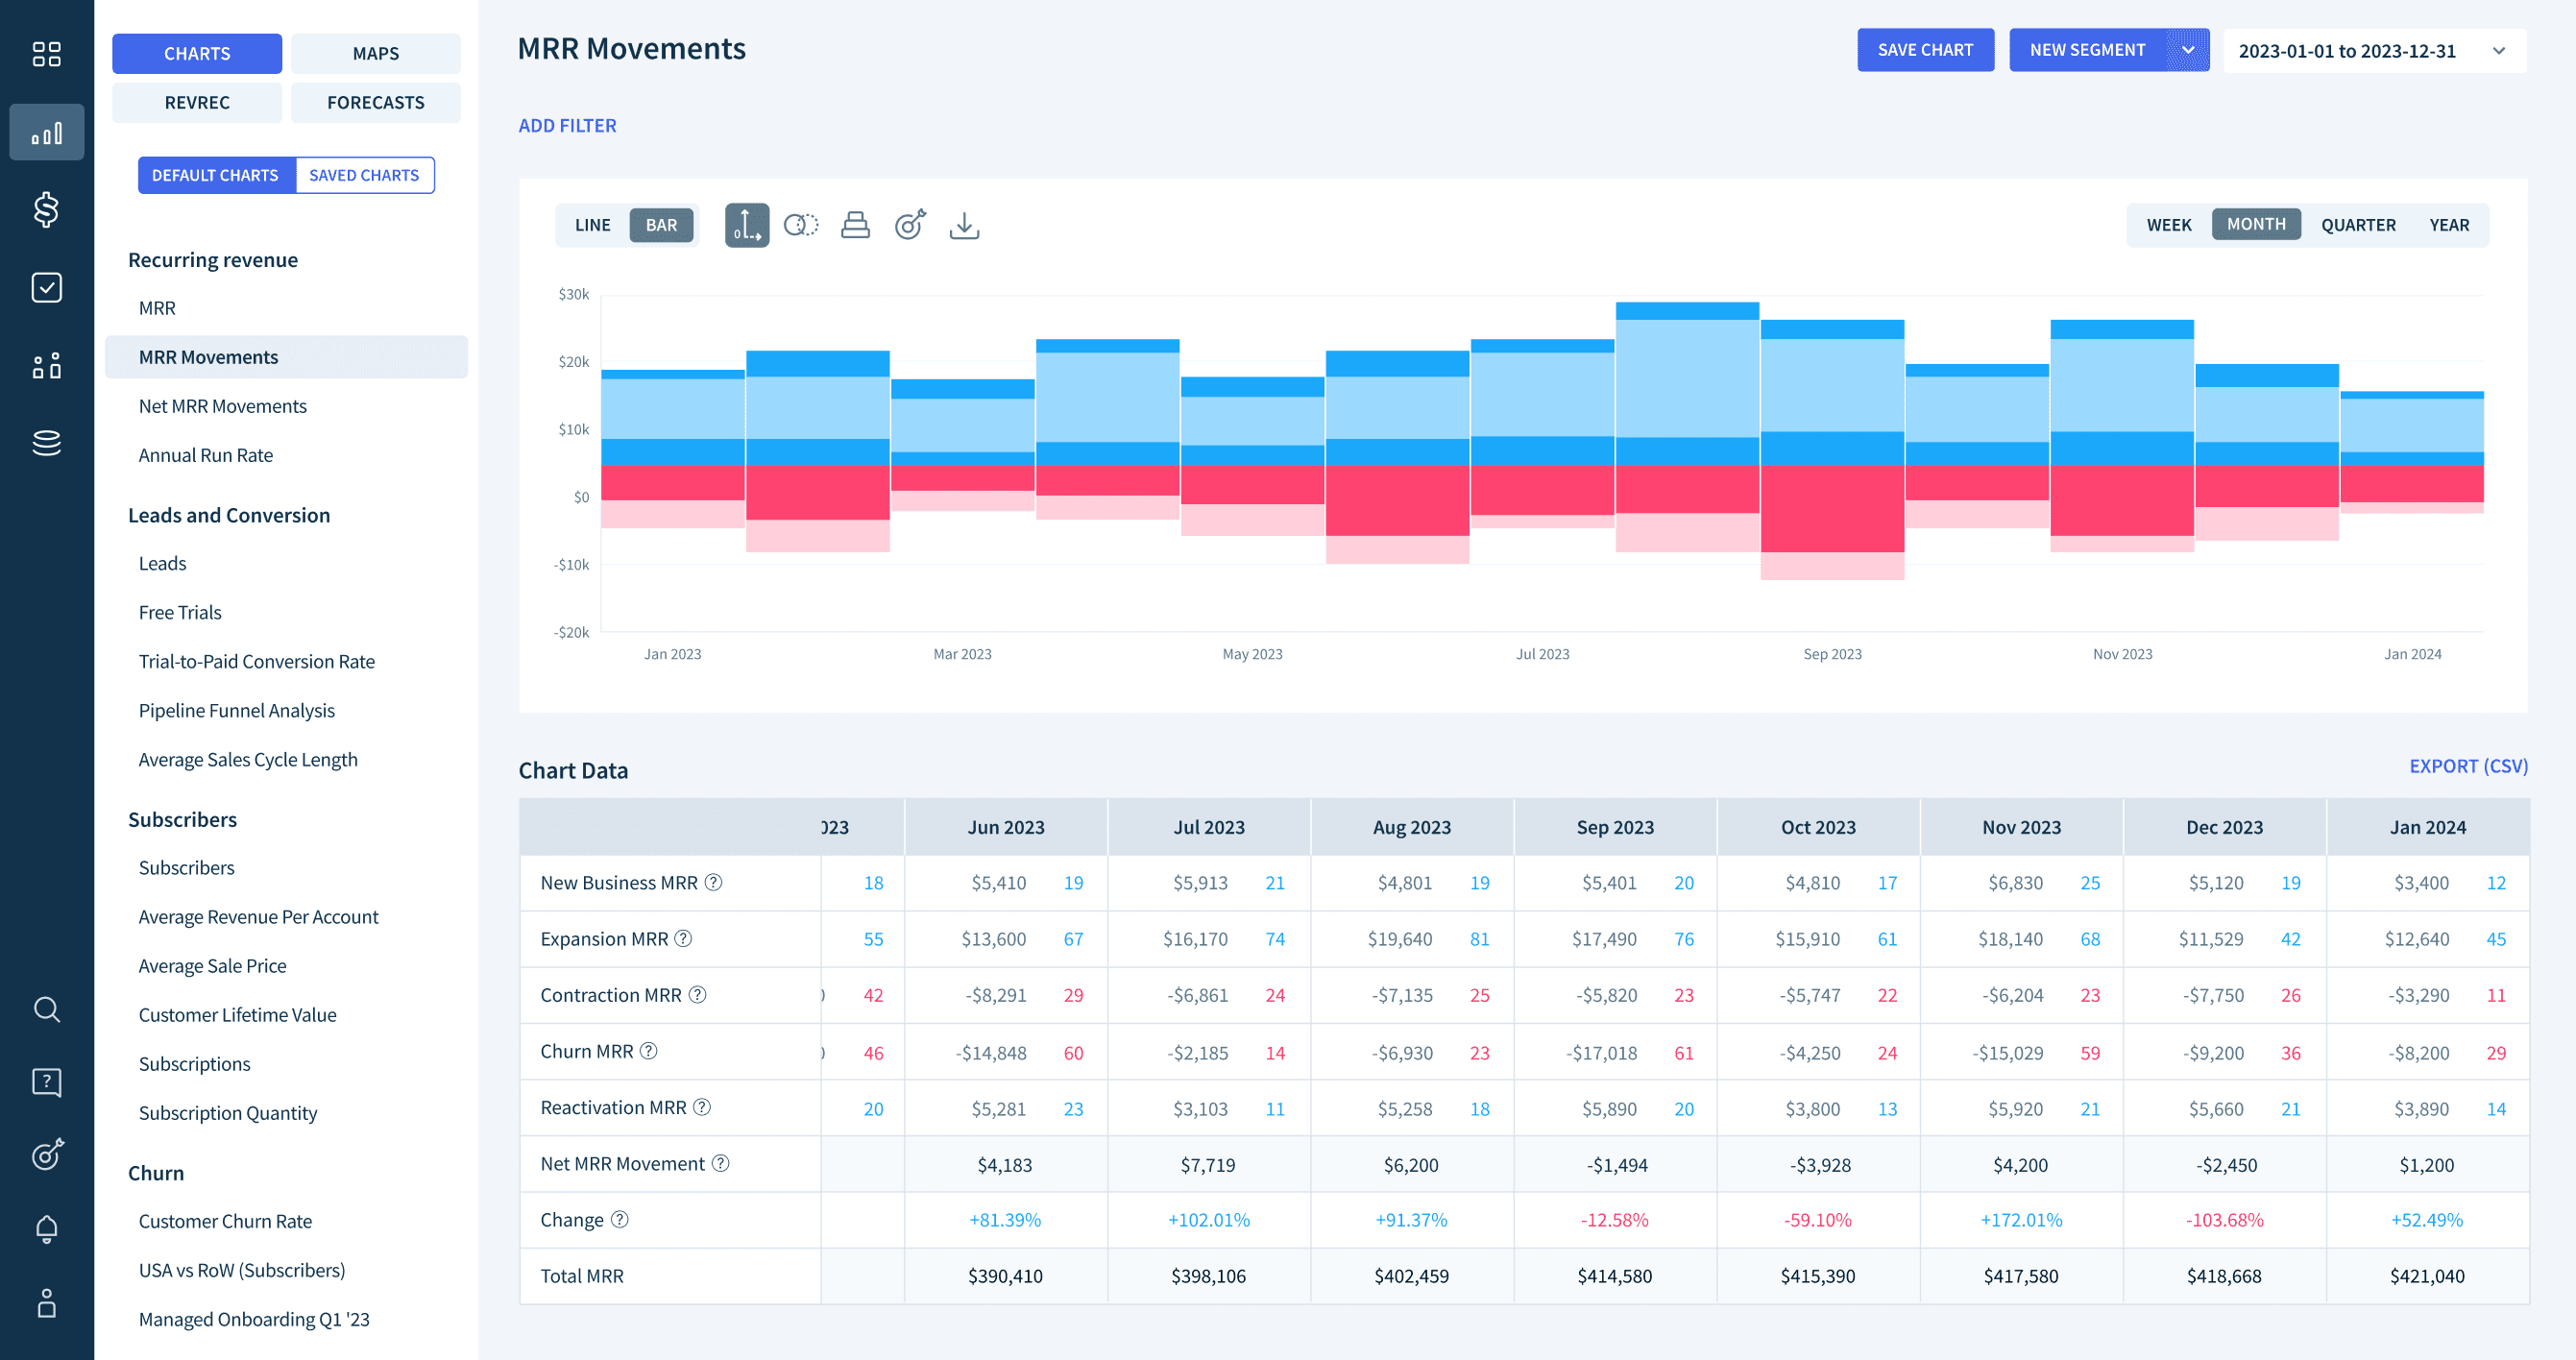Image resolution: width=2576 pixels, height=1360 pixels.
Task: Open the MAPS tab
Action: pyautogui.click(x=375, y=54)
